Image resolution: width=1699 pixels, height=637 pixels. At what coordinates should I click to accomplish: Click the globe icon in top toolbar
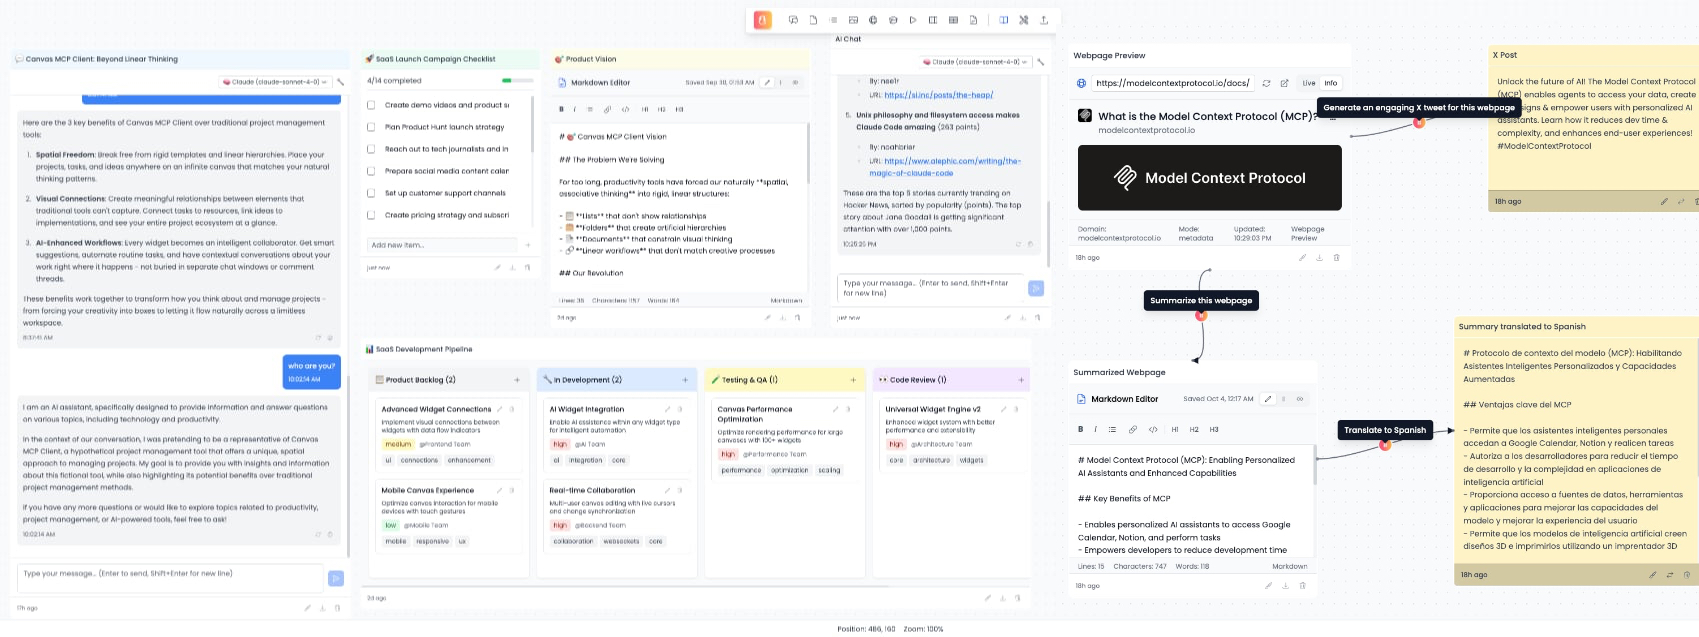coord(873,20)
